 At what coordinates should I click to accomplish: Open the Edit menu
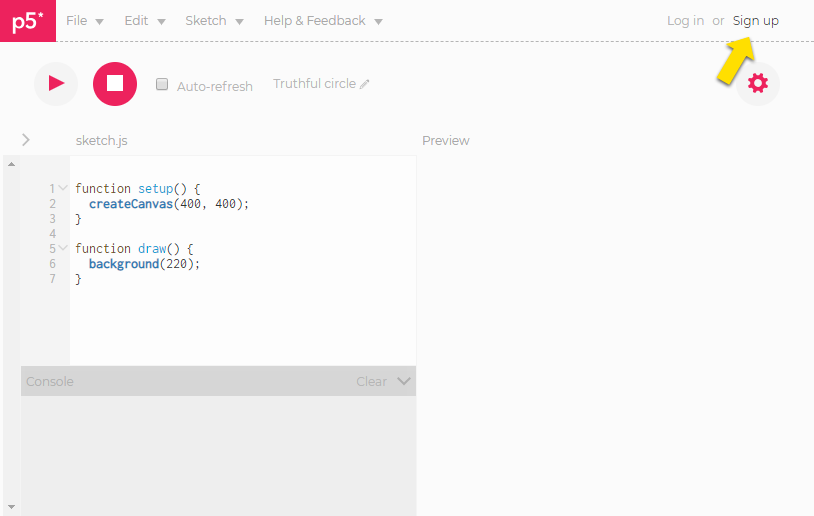tap(145, 21)
